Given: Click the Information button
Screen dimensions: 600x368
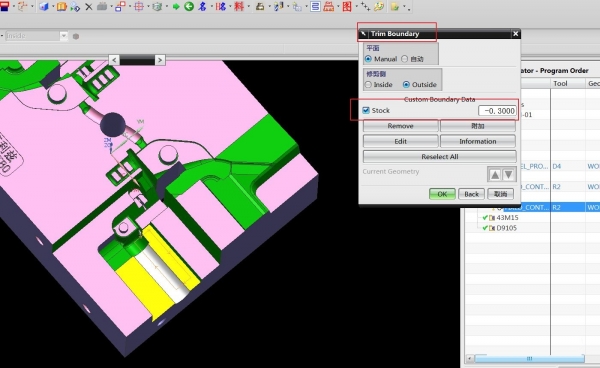Looking at the screenshot, I should point(478,141).
